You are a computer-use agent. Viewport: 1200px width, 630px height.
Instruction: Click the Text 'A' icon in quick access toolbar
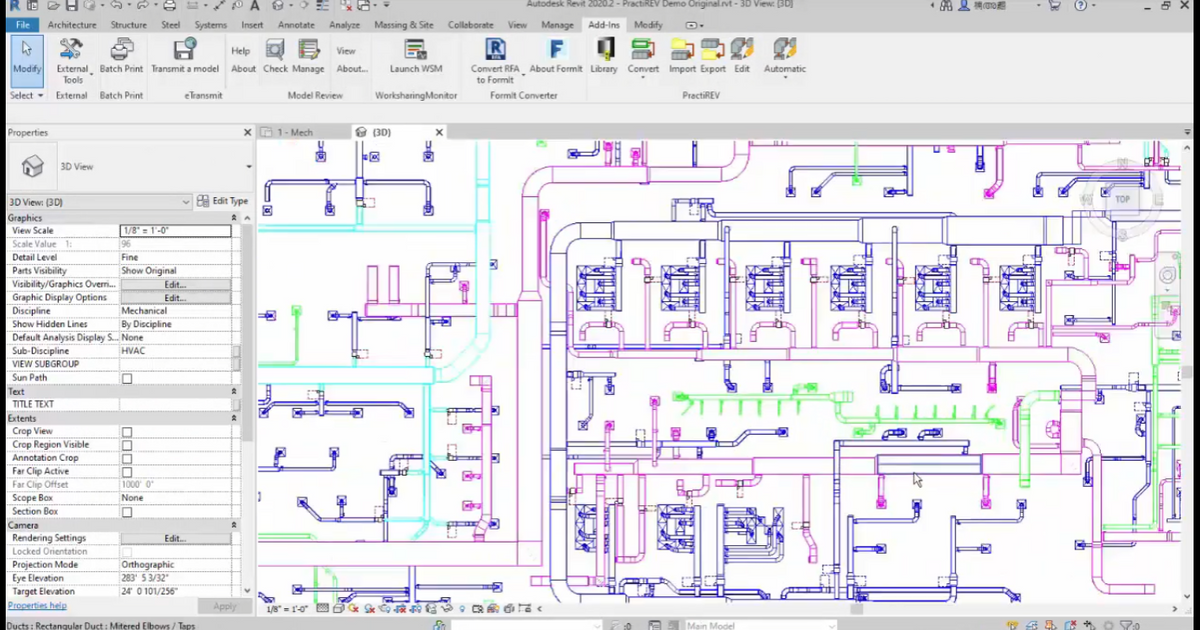(255, 6)
